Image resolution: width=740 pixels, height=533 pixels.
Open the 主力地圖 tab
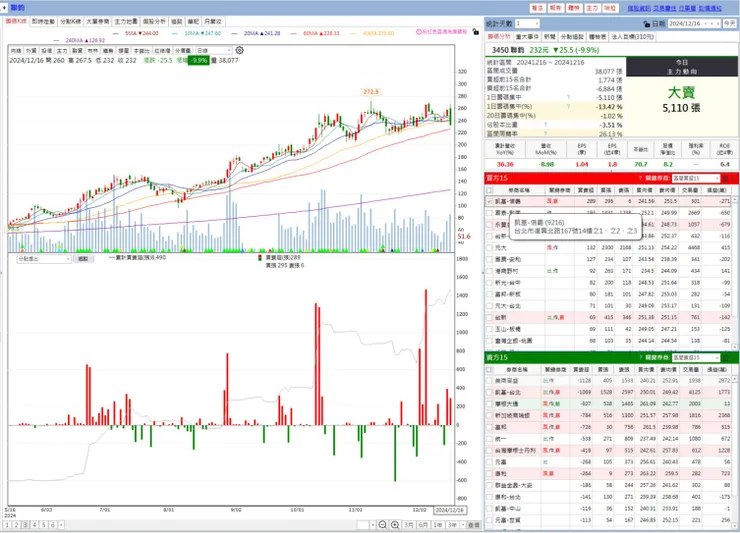(x=126, y=21)
